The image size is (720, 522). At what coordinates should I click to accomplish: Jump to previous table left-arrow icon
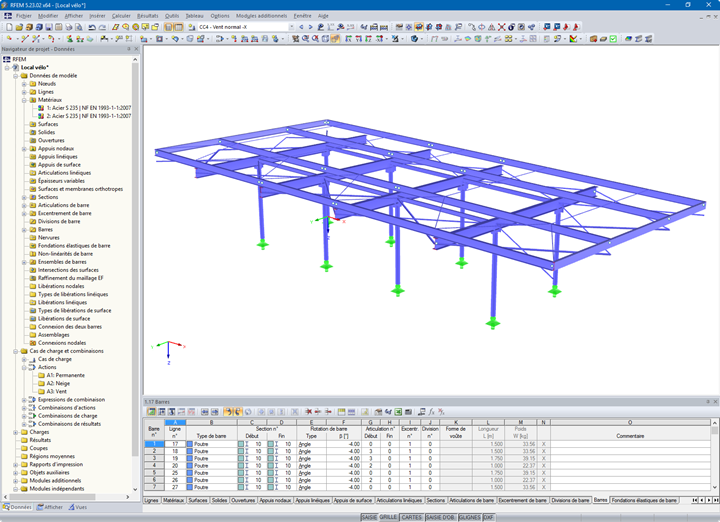pos(204,412)
